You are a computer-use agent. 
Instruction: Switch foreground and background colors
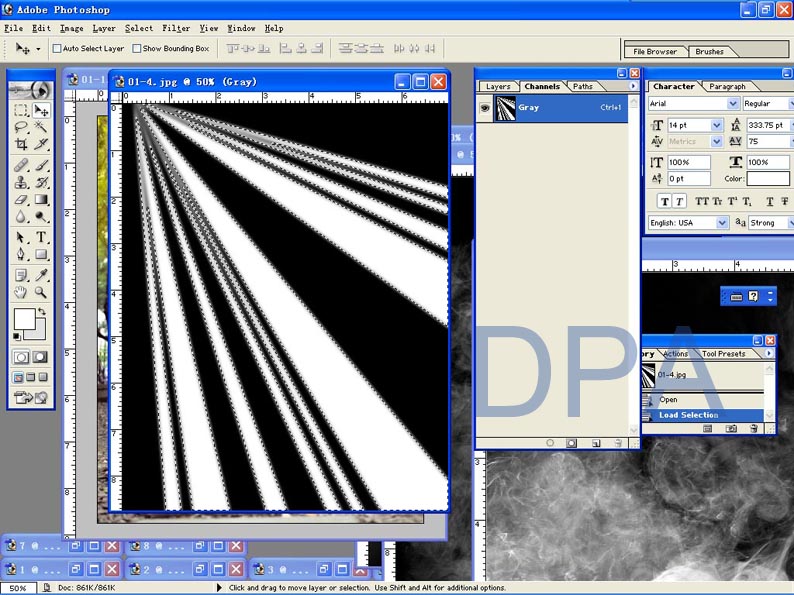coord(43,311)
